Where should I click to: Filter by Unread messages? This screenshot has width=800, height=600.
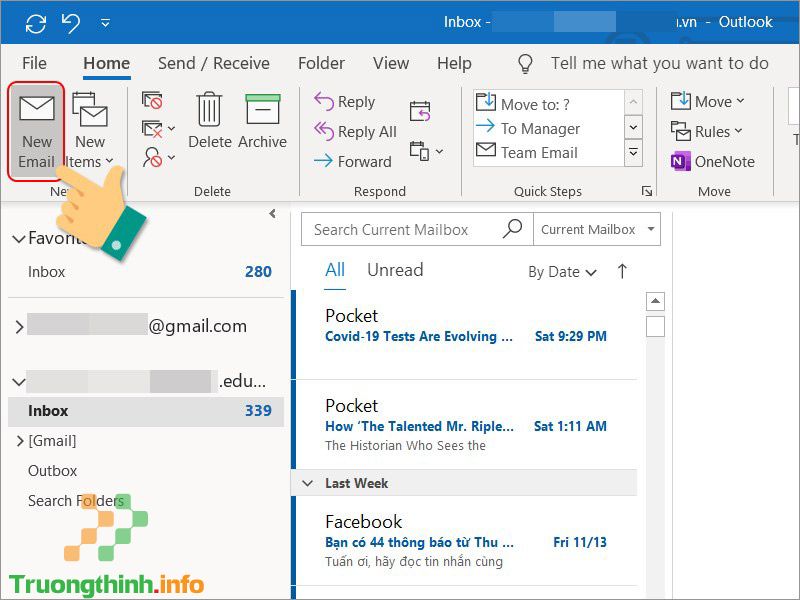click(395, 270)
